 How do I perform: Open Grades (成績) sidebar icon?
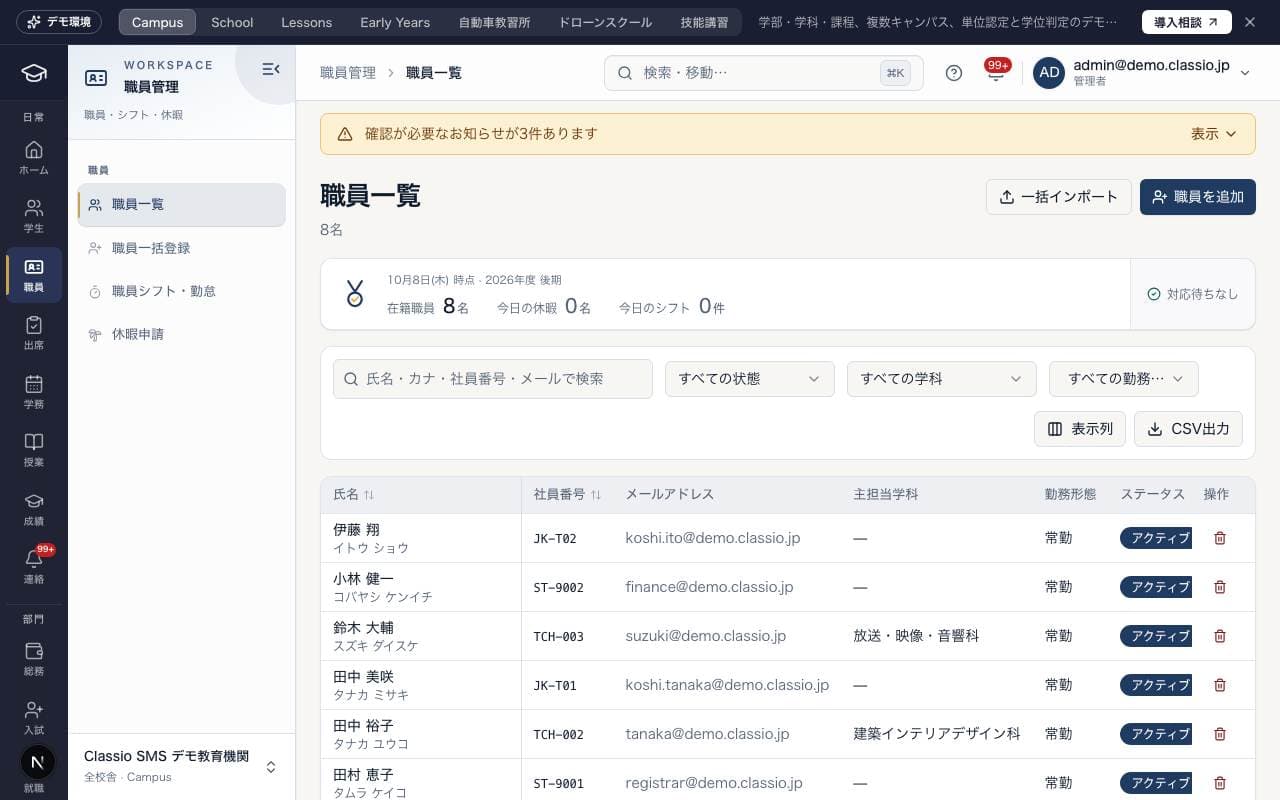coord(34,509)
